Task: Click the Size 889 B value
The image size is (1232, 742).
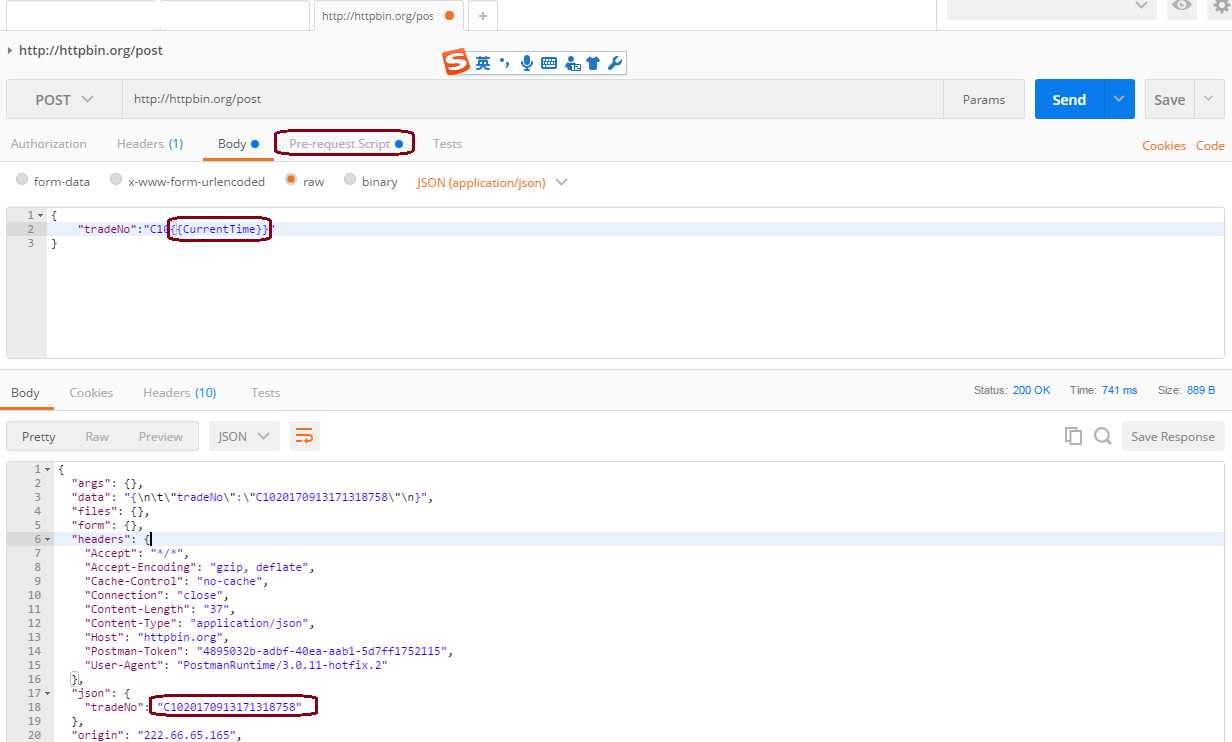Action: [x=1201, y=390]
